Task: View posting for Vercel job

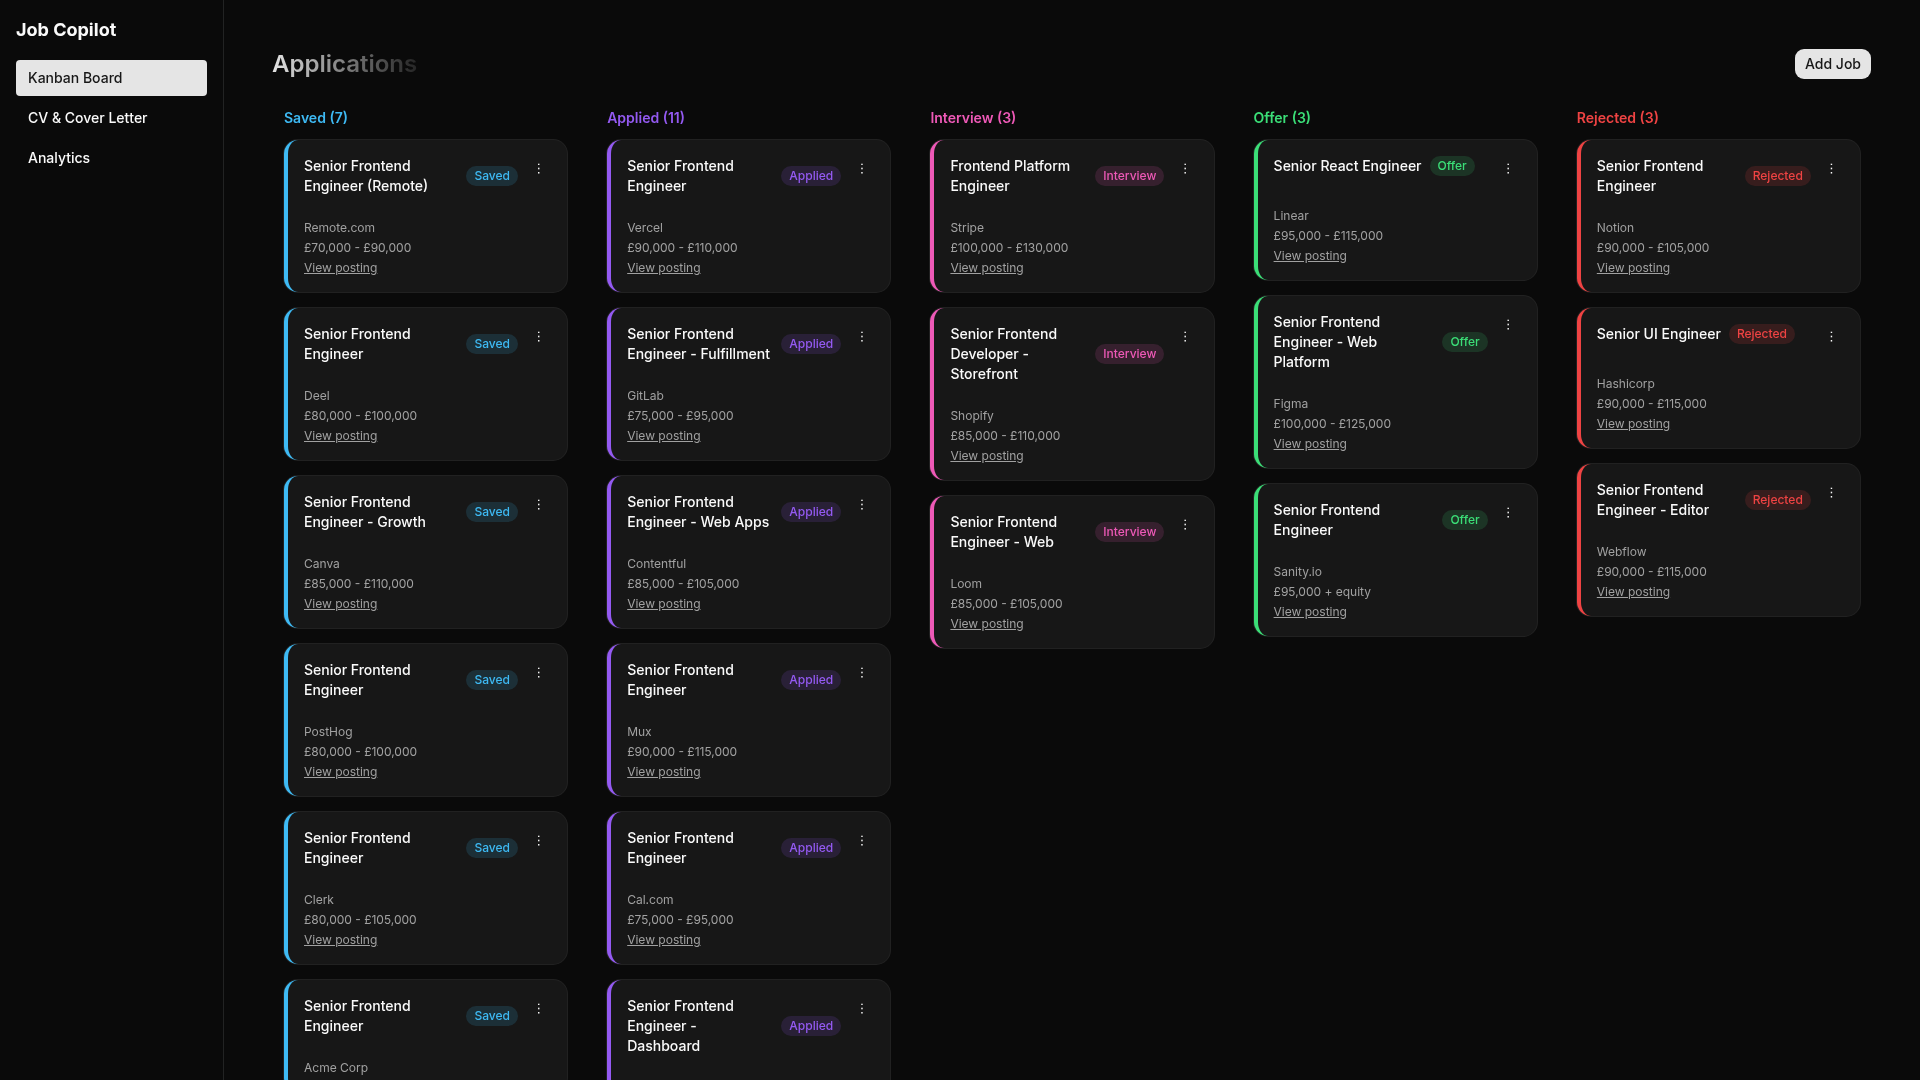Action: 663,268
